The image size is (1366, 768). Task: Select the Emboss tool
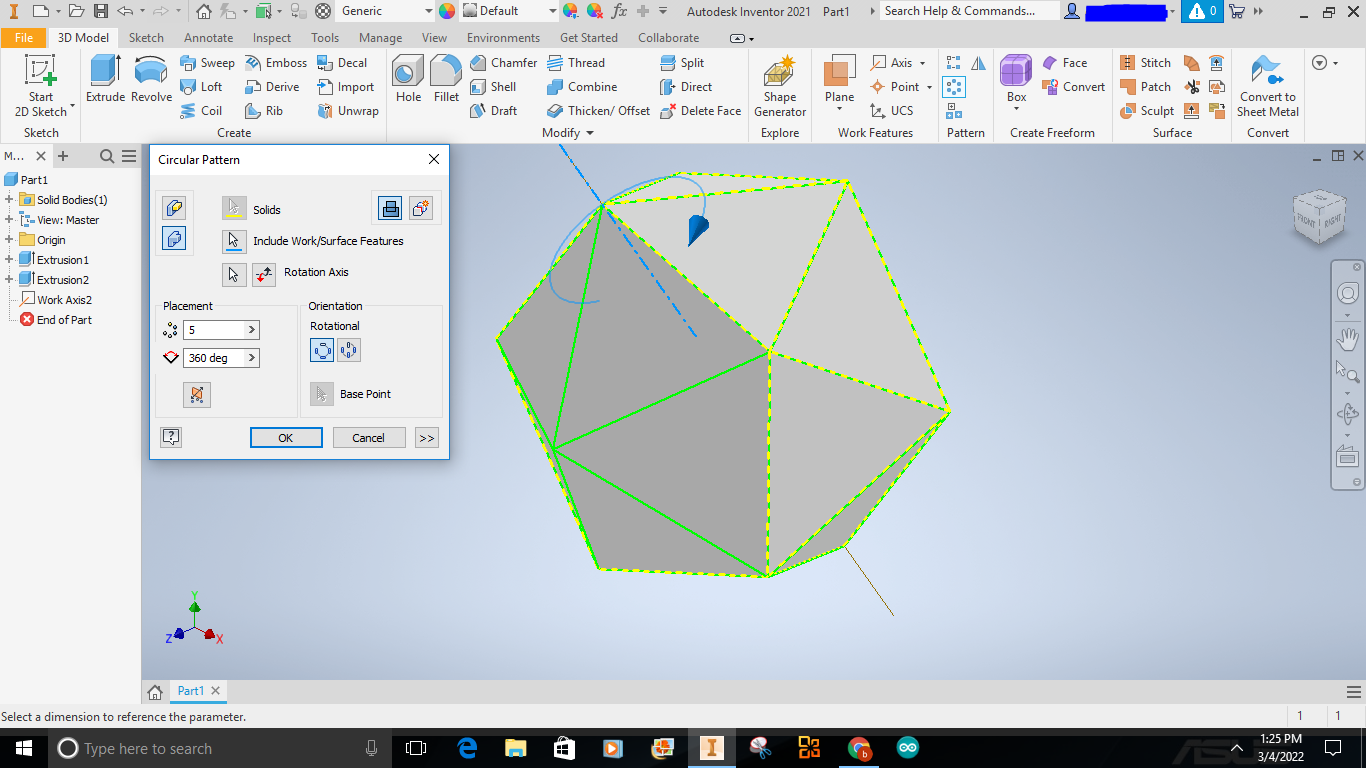(x=276, y=62)
